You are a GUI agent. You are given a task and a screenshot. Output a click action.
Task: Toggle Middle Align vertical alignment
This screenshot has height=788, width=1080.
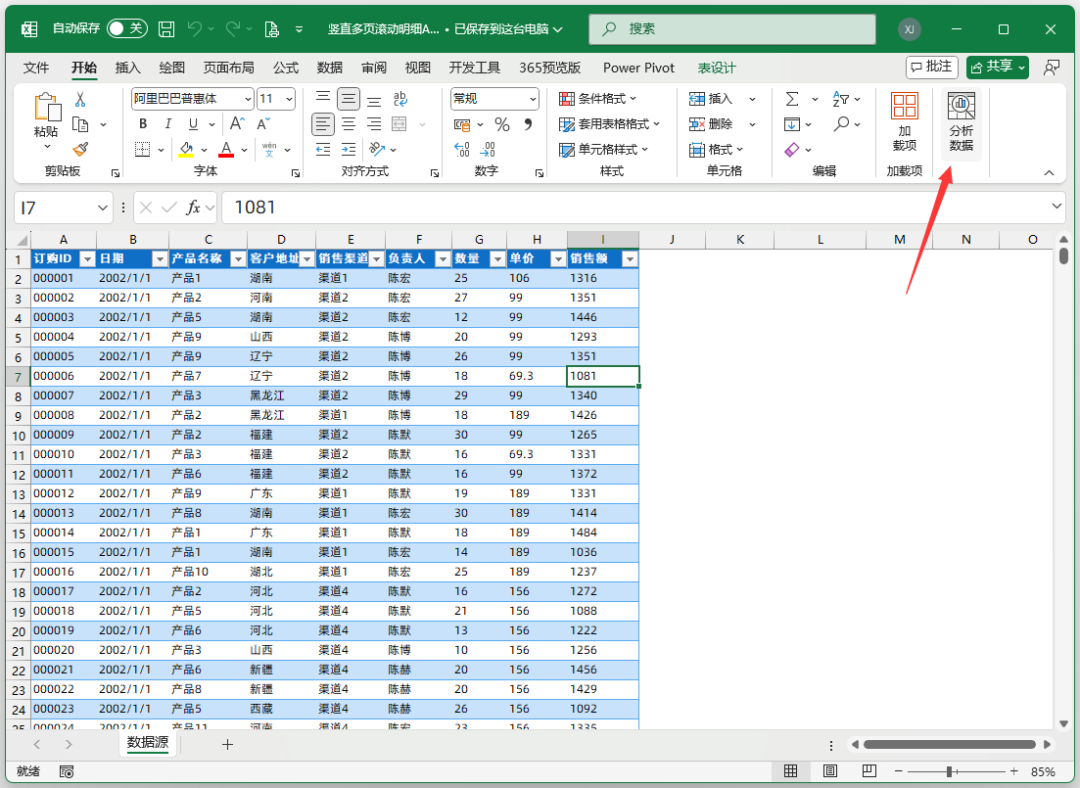tap(349, 99)
